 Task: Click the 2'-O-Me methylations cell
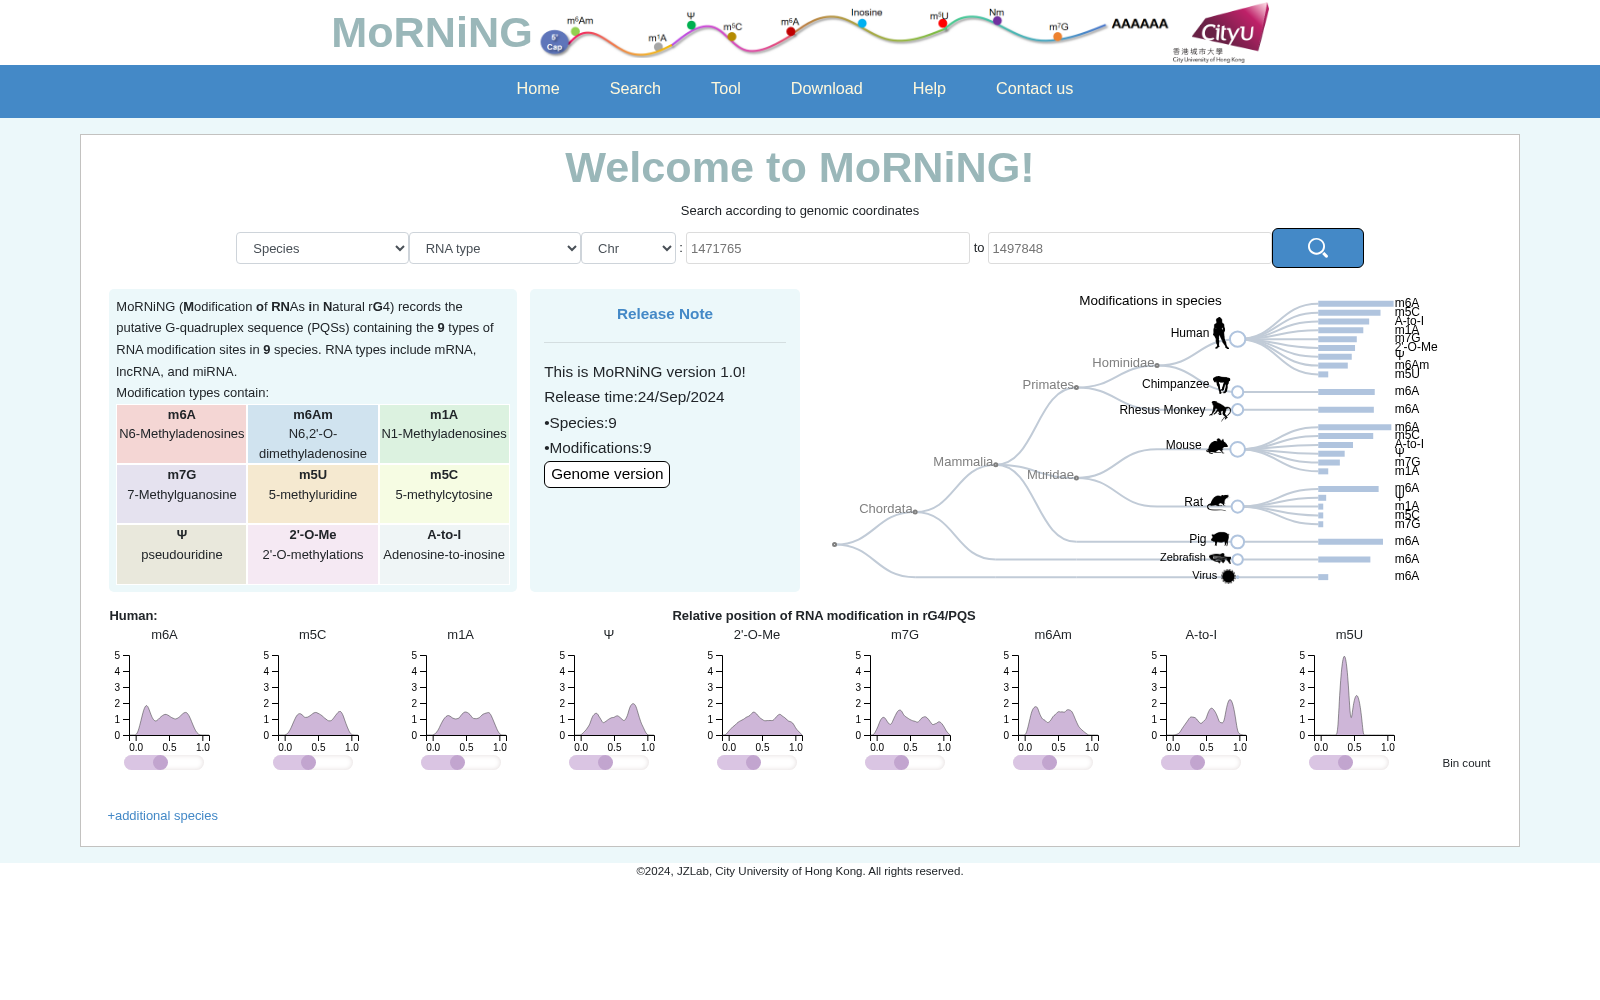[x=313, y=554]
